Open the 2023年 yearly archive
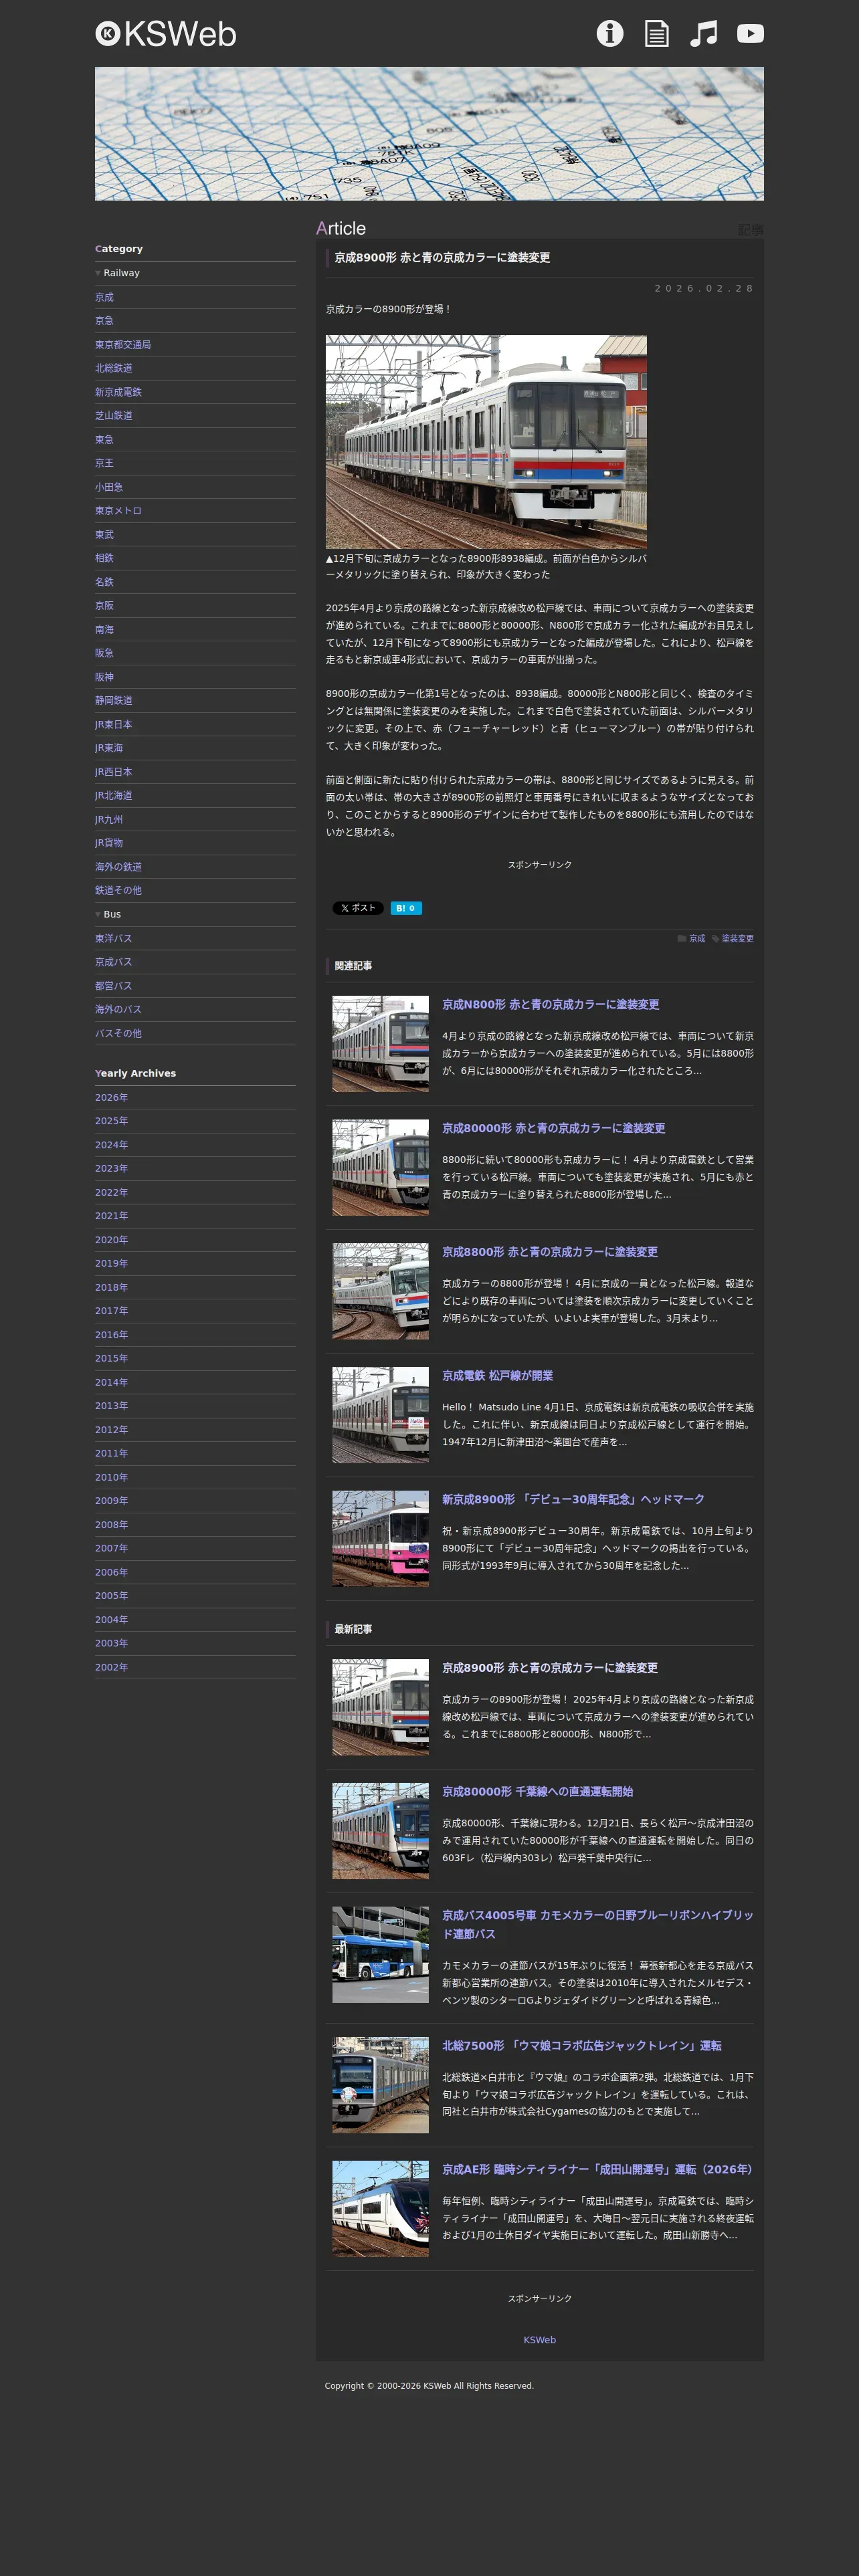This screenshot has height=2576, width=859. point(112,1168)
